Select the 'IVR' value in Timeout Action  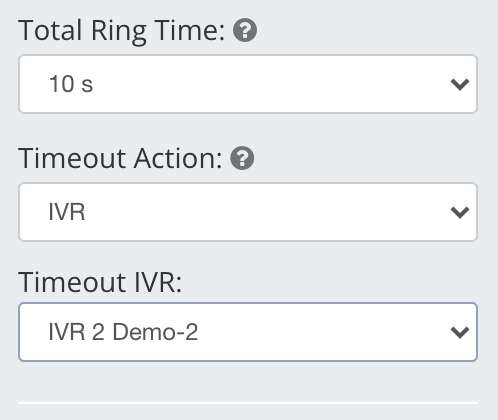click(x=67, y=212)
